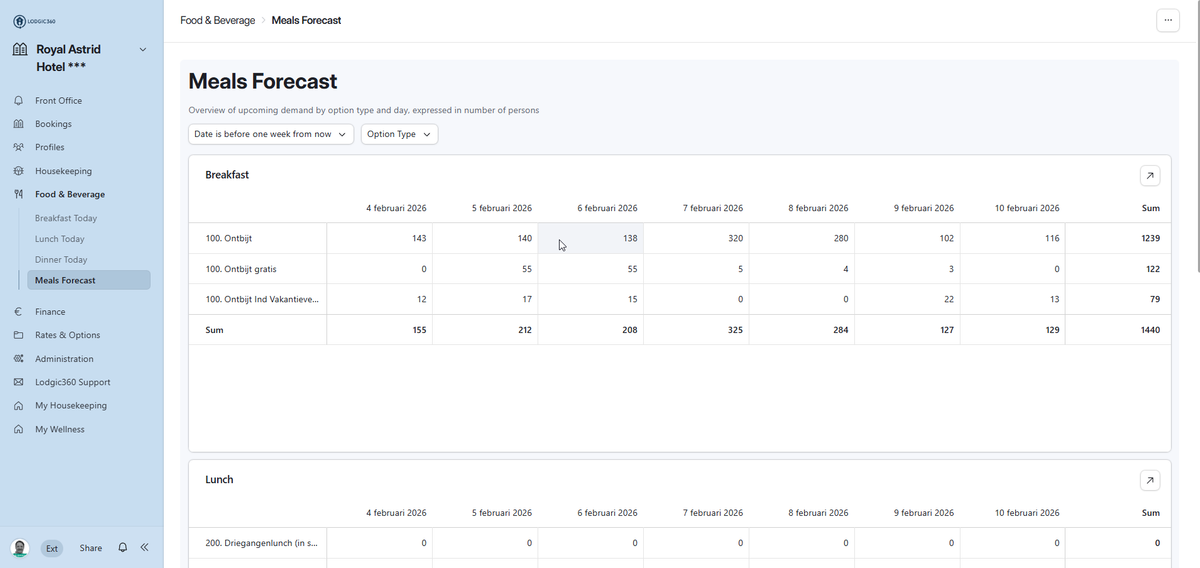Click the Food & Beverage breadcrumb link

(x=217, y=20)
